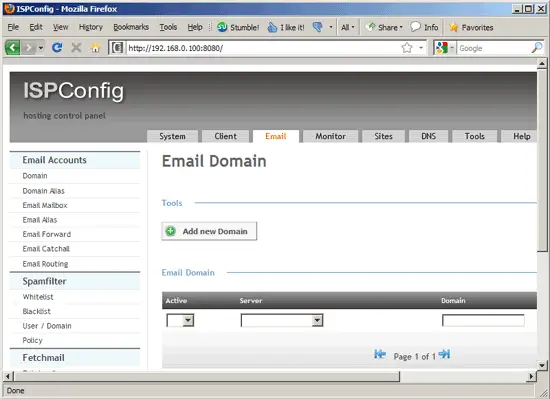Jump to the first page arrow icon
The image size is (550, 399).
coord(380,354)
